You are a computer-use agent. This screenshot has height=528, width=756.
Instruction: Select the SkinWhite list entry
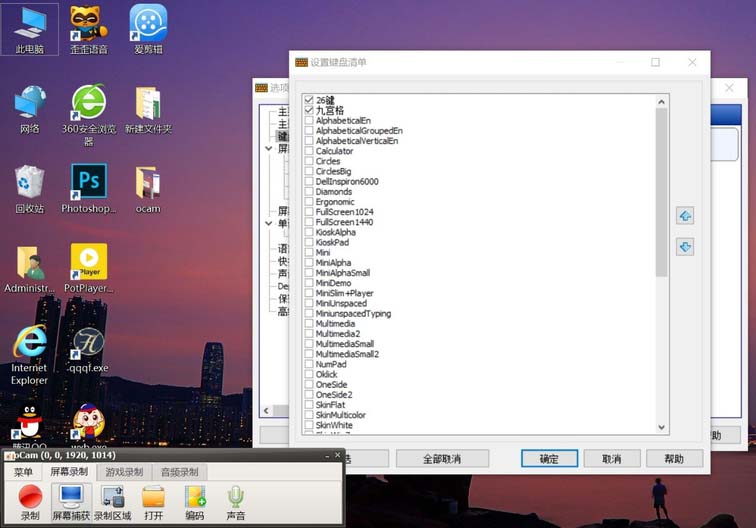[x=334, y=425]
